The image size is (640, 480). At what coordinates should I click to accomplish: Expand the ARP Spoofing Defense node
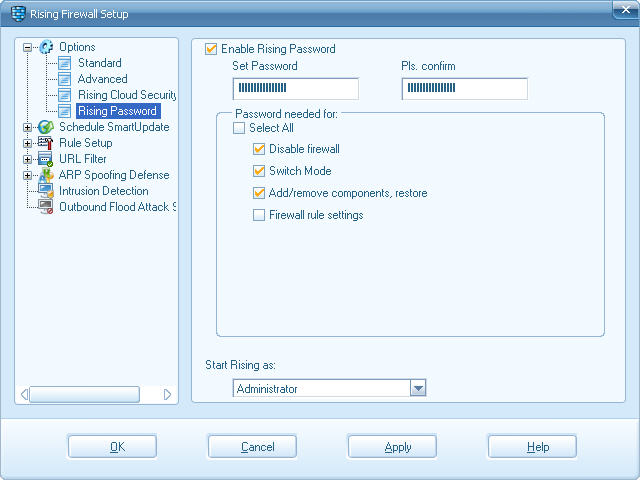point(27,175)
